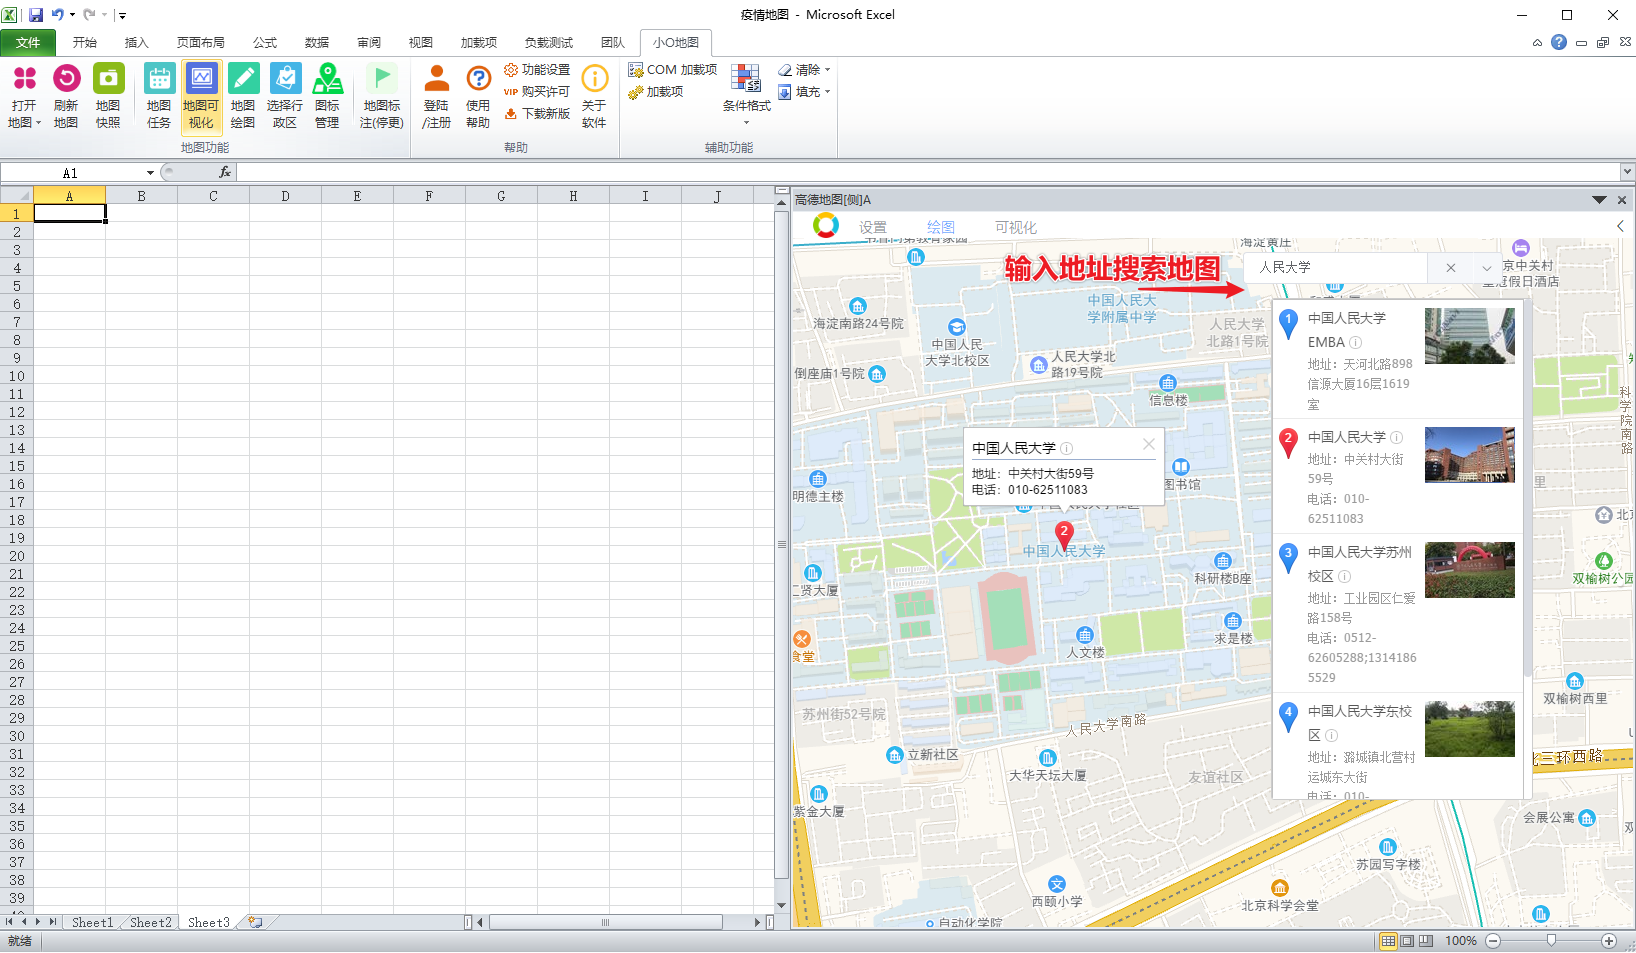Click zoom in plus button in status bar
The image size is (1636, 953).
point(1609,941)
